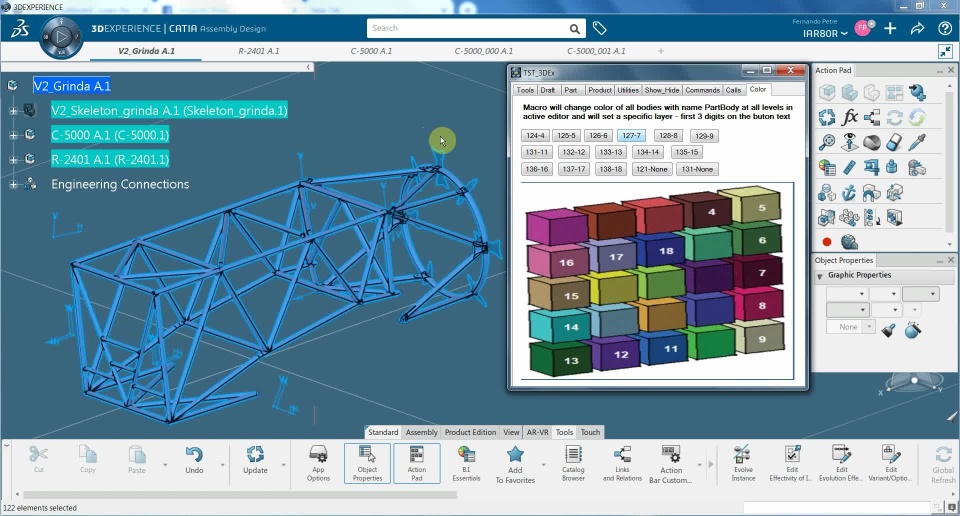Open the Product Edition toolbar tab
The image size is (960, 516).
(x=470, y=432)
